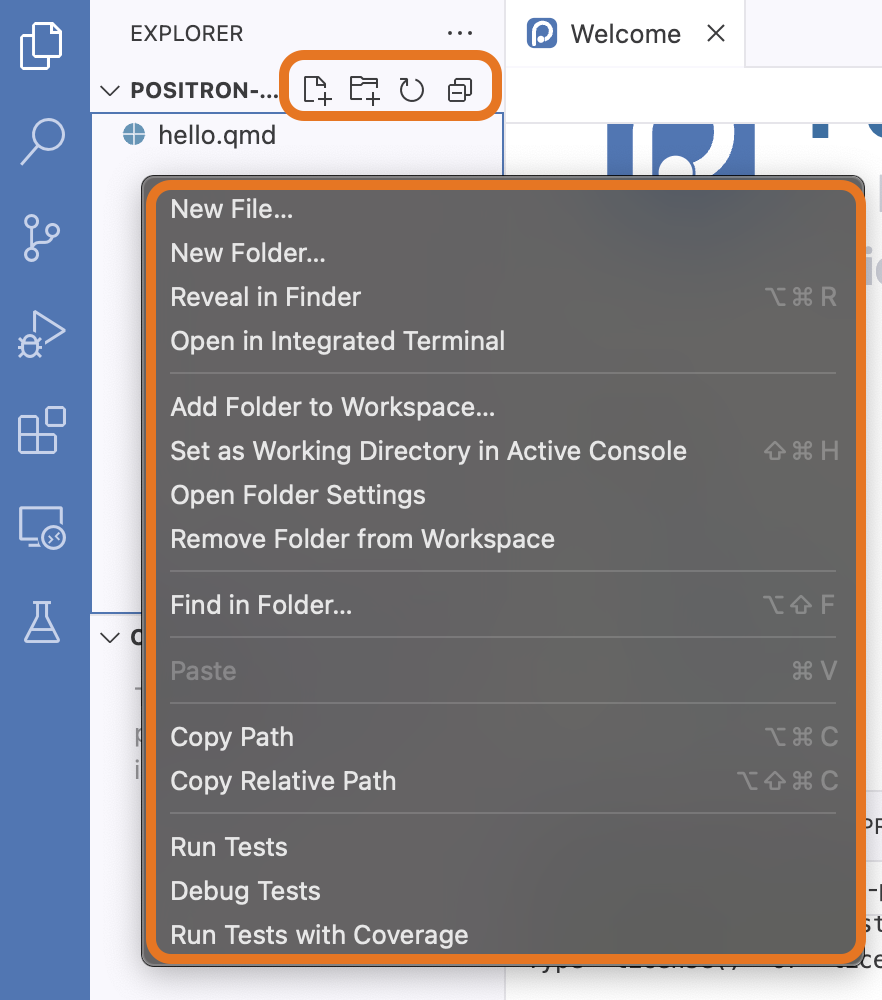
Task: Collapse all folders in Explorer
Action: tap(460, 90)
